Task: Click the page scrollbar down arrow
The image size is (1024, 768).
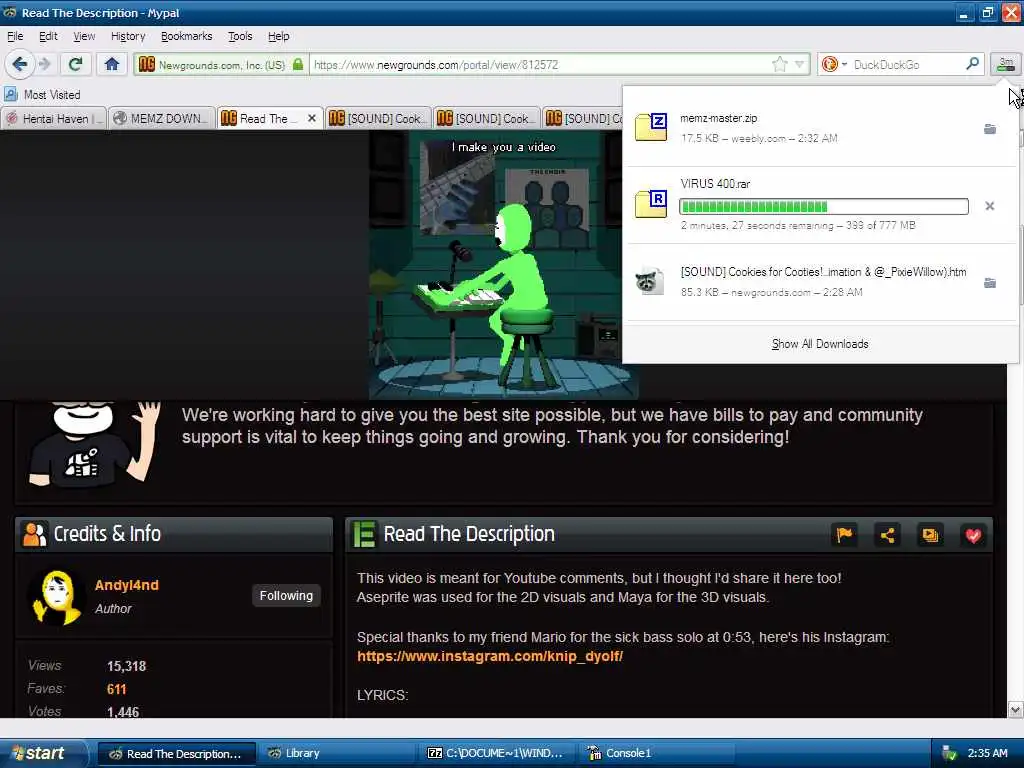Action: (1015, 709)
